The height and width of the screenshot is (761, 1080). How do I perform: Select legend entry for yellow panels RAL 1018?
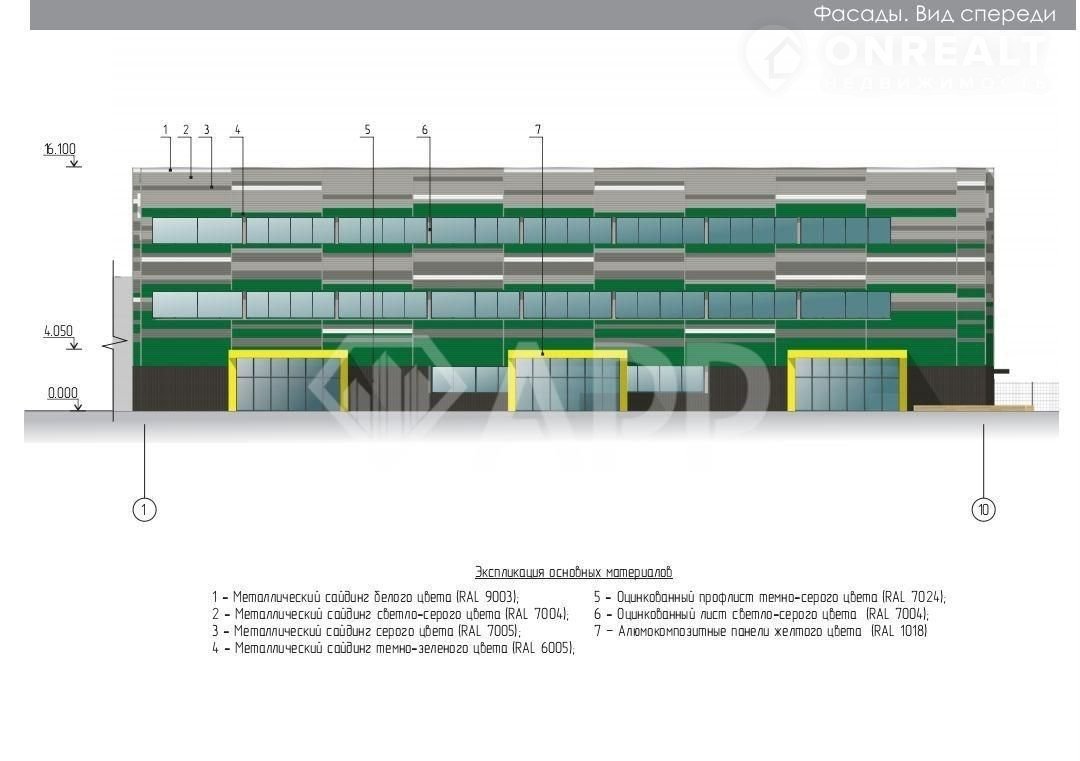tap(760, 632)
